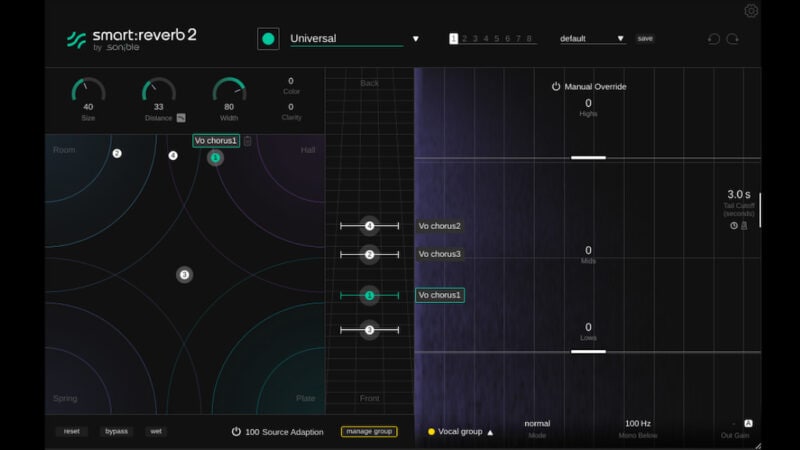Click the lock icon under Tail Cutoff
Viewport: 800px width, 450px height.
point(744,226)
